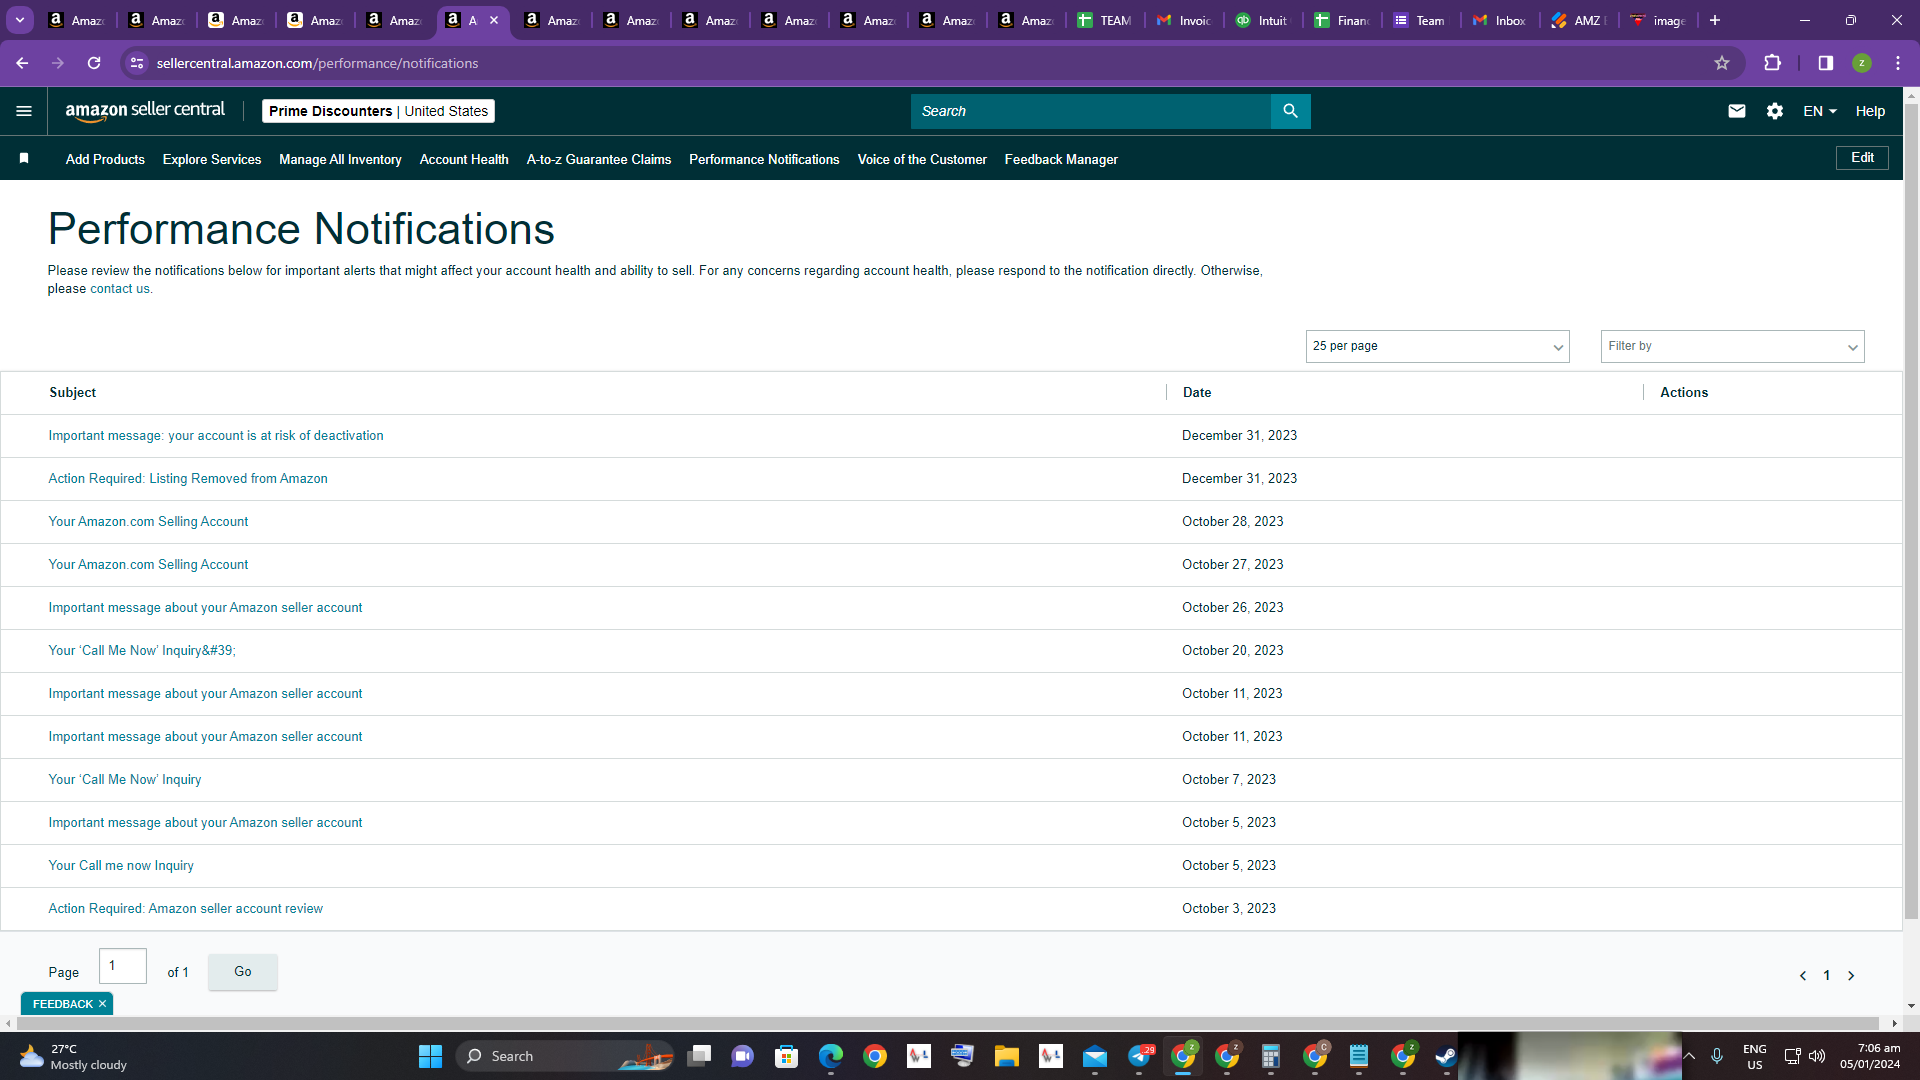Click the Windows taskbar Search box

565,1056
